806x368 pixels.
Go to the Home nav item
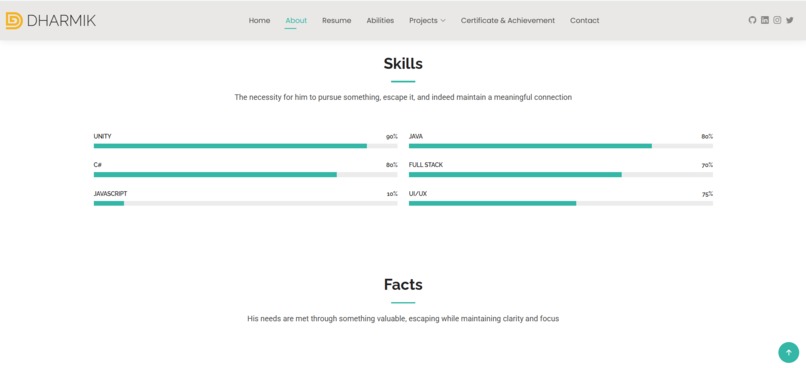tap(259, 21)
